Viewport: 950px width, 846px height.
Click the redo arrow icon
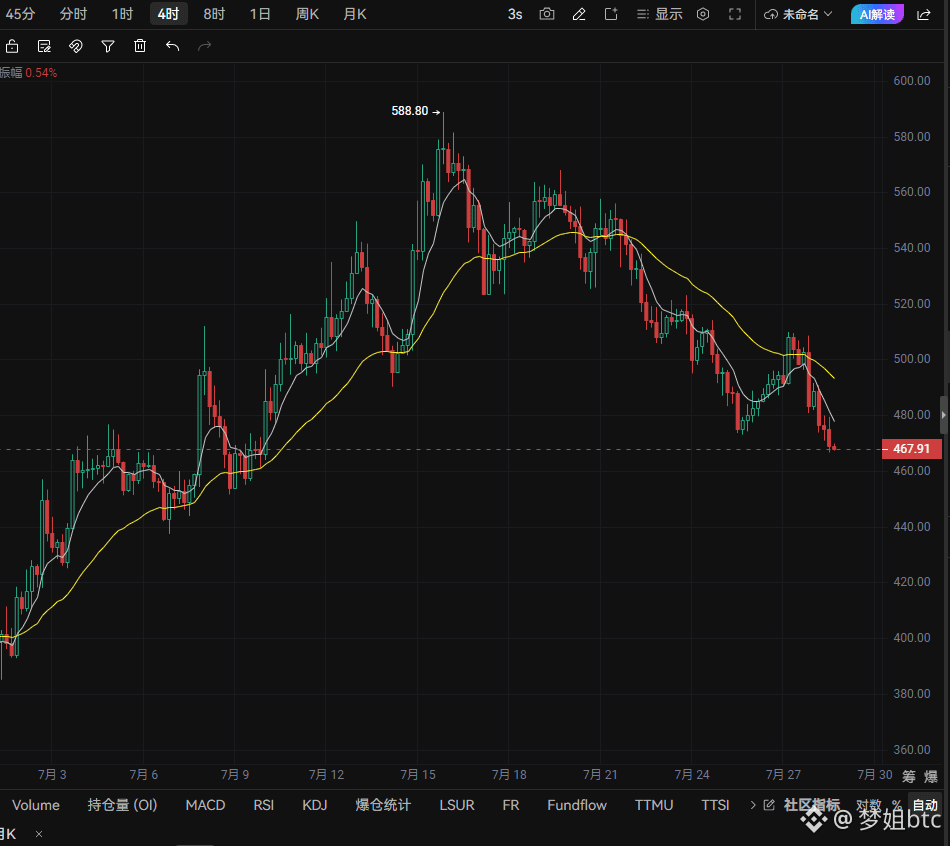pos(205,46)
